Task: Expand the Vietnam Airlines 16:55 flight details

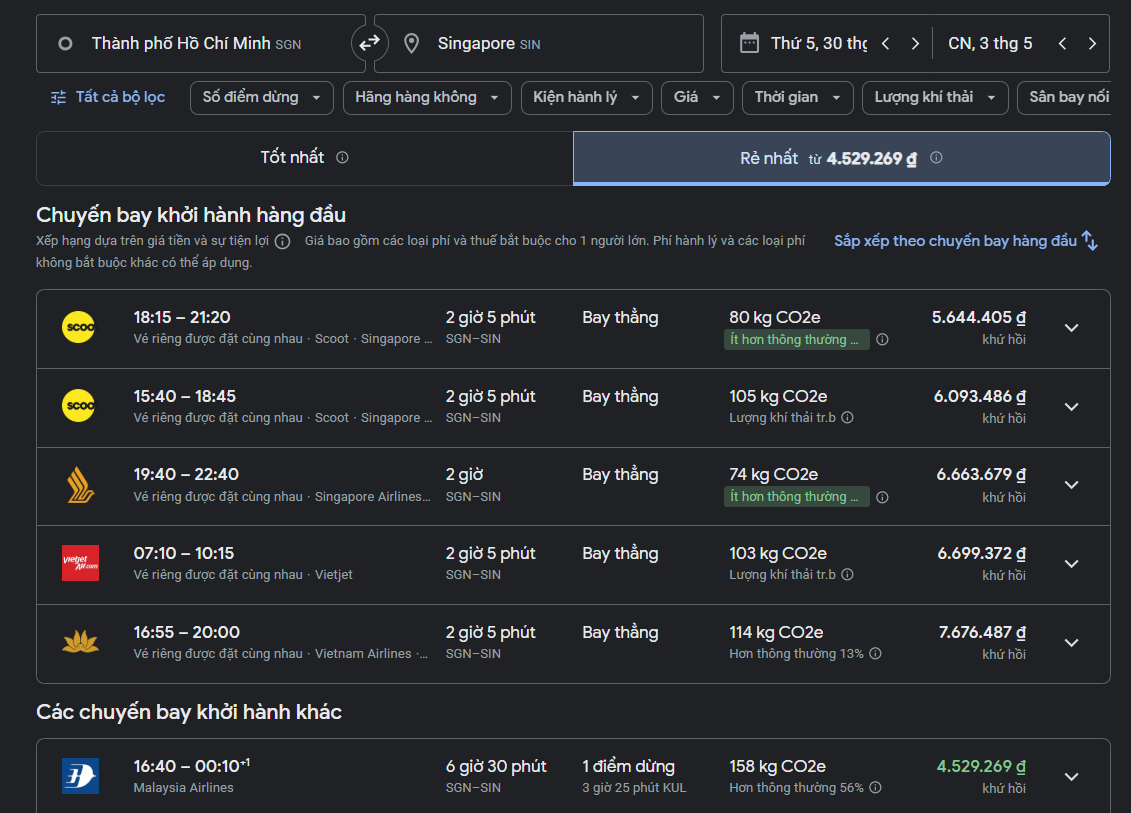Action: pyautogui.click(x=1071, y=643)
